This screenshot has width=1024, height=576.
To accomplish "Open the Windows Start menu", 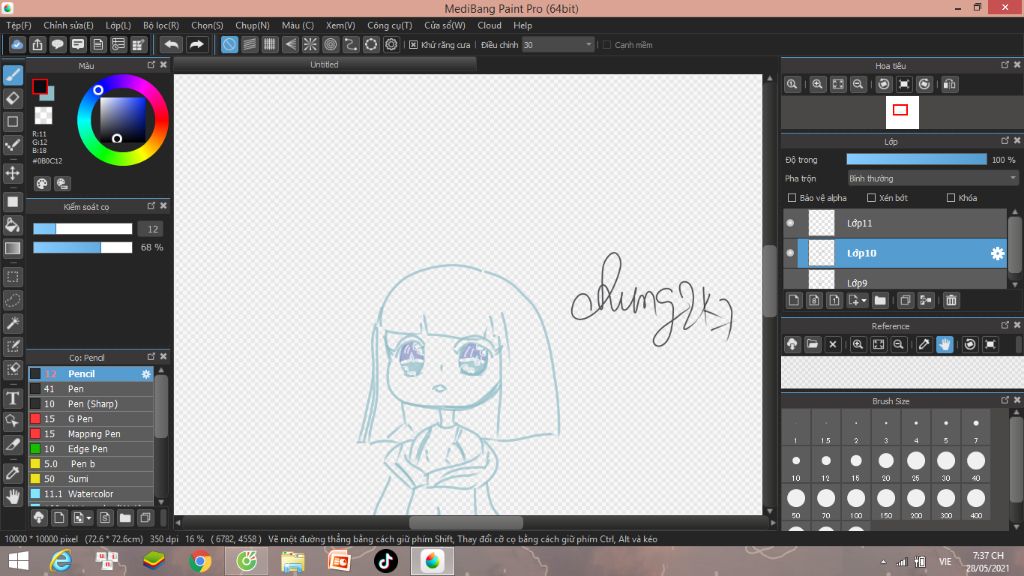I will pyautogui.click(x=18, y=562).
